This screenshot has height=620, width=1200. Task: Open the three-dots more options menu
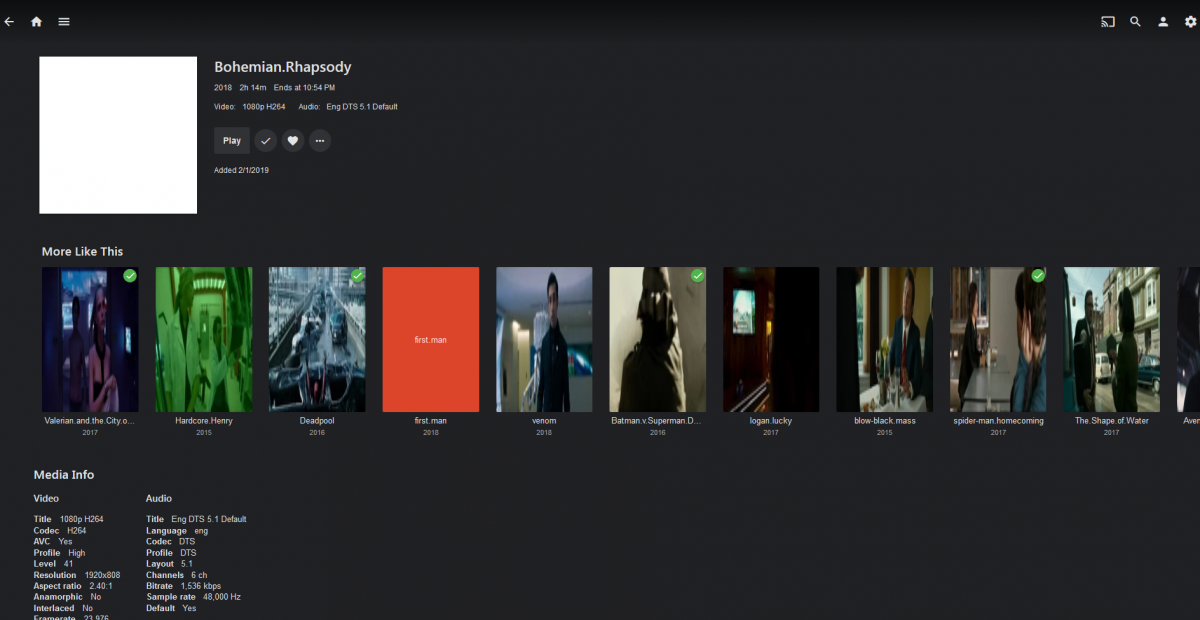[x=320, y=141]
